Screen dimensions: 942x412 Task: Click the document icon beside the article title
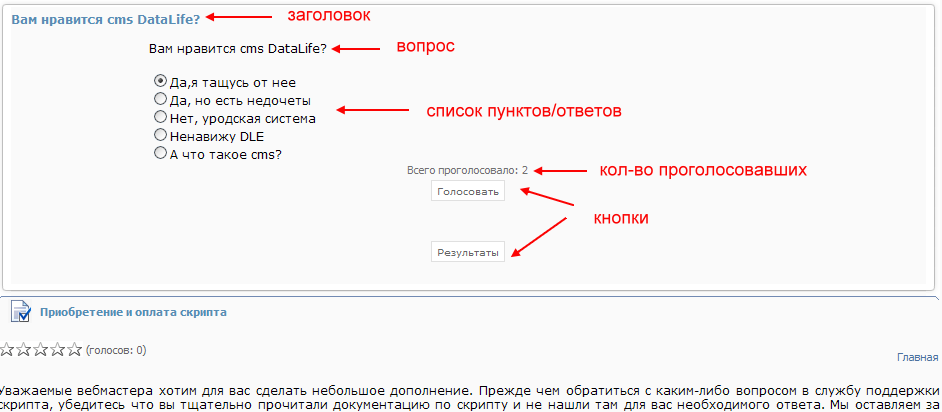pyautogui.click(x=21, y=311)
